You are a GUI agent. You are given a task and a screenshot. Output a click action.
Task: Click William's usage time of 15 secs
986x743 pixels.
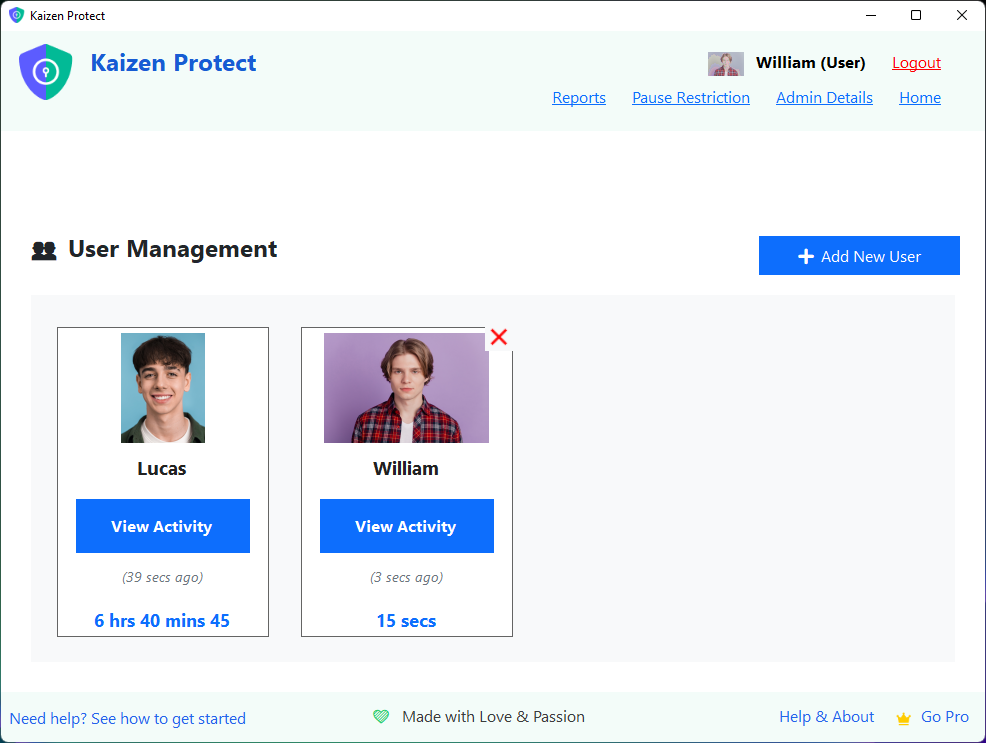pyautogui.click(x=406, y=620)
